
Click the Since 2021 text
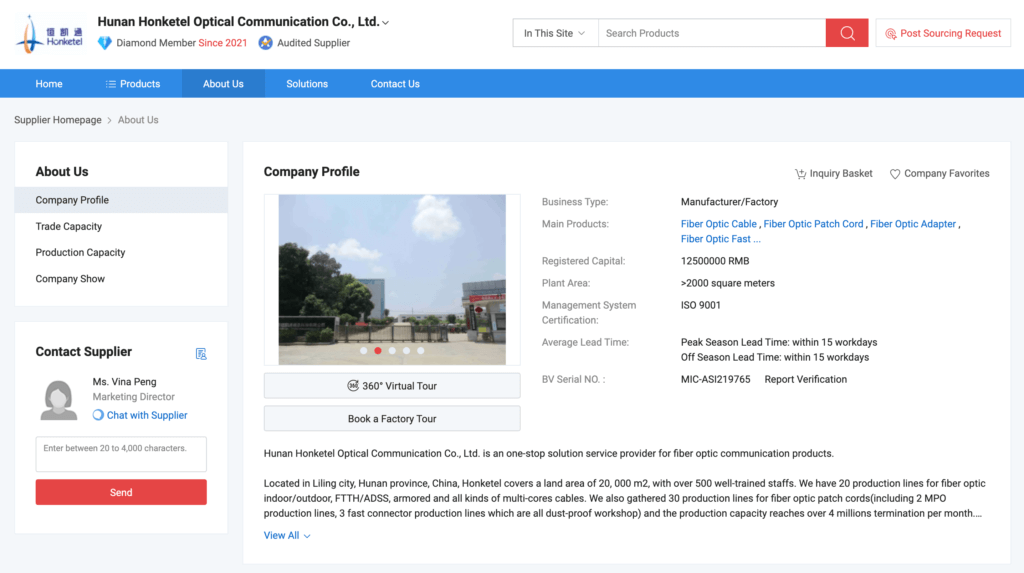(223, 43)
